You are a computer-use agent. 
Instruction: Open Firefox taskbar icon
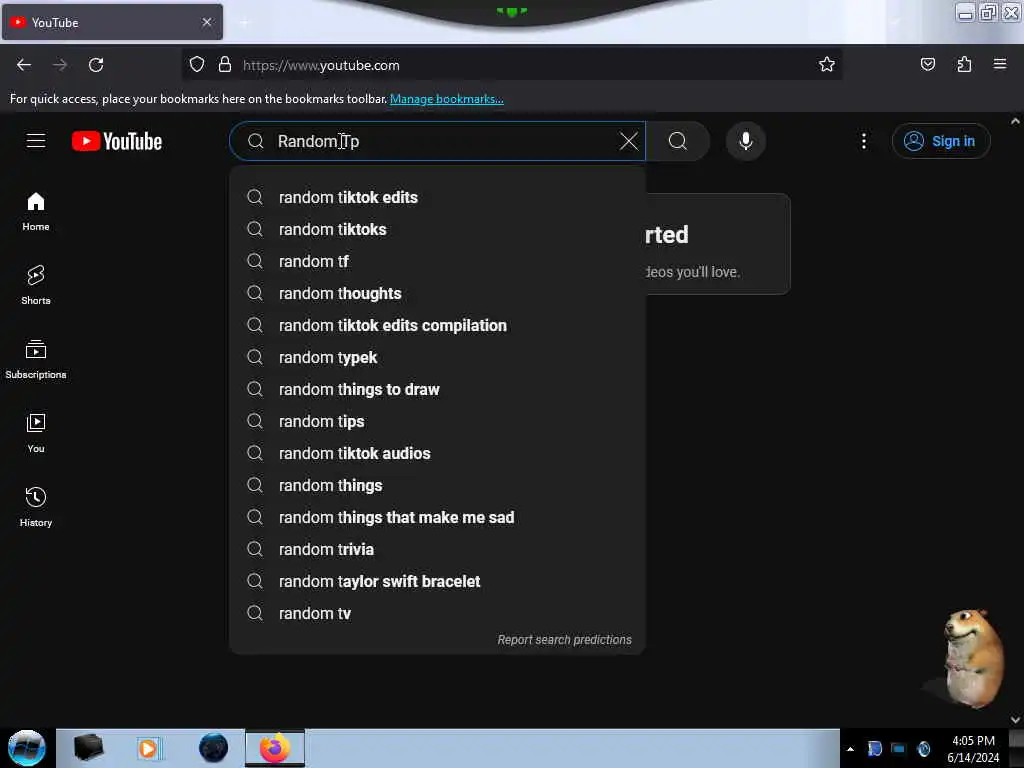[x=275, y=748]
